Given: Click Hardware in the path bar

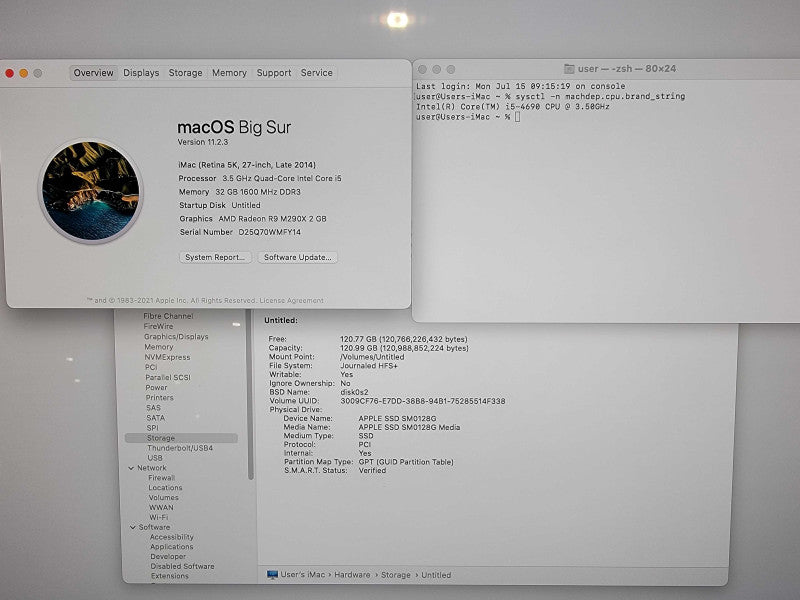Looking at the screenshot, I should 352,575.
